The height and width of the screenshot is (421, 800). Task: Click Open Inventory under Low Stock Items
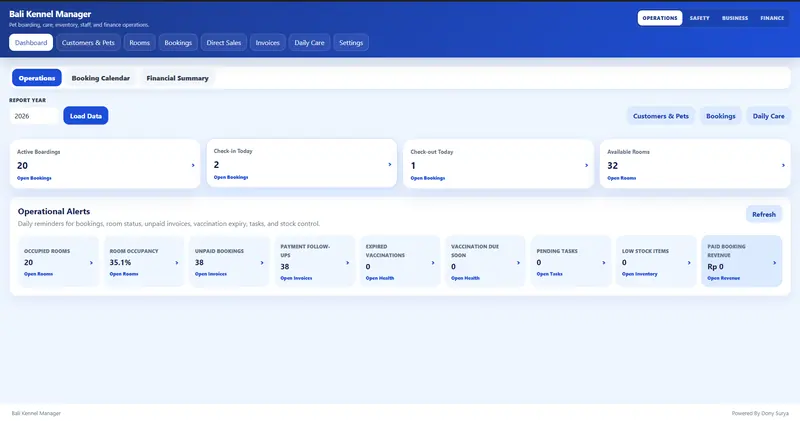coord(640,274)
